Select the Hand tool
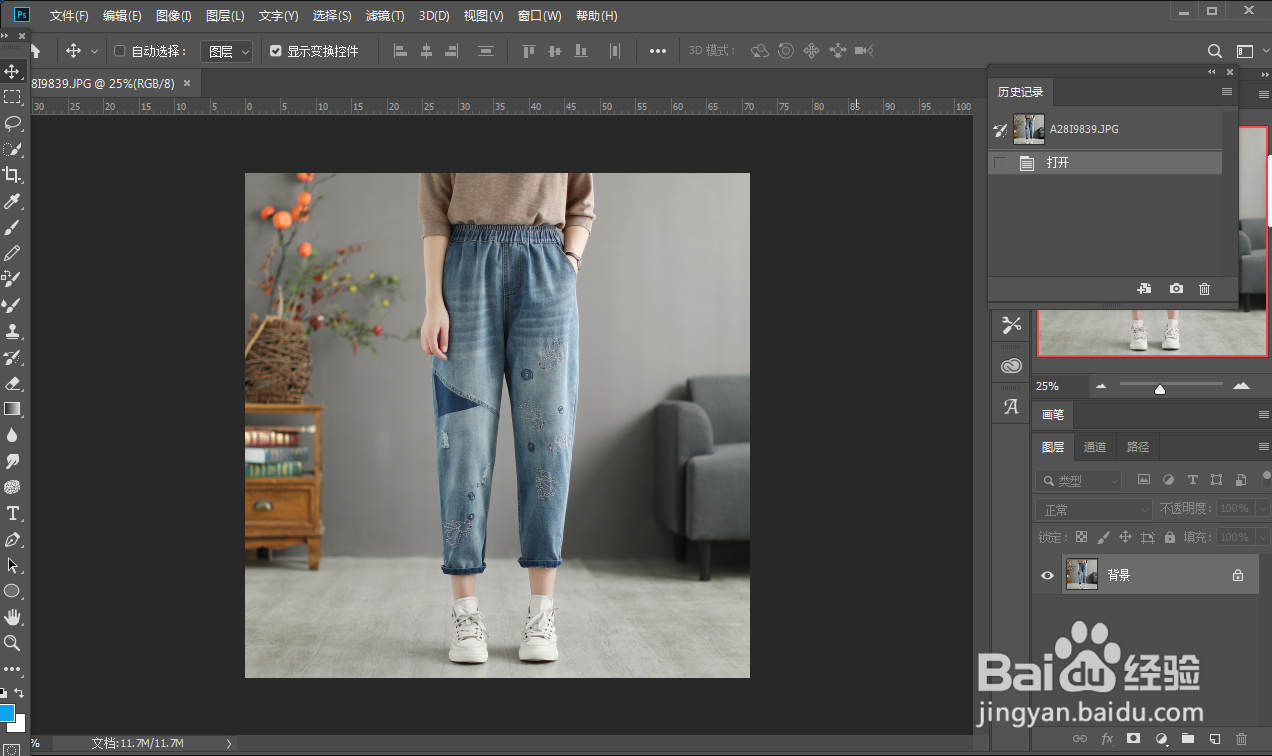Viewport: 1272px width, 756px height. [x=12, y=617]
